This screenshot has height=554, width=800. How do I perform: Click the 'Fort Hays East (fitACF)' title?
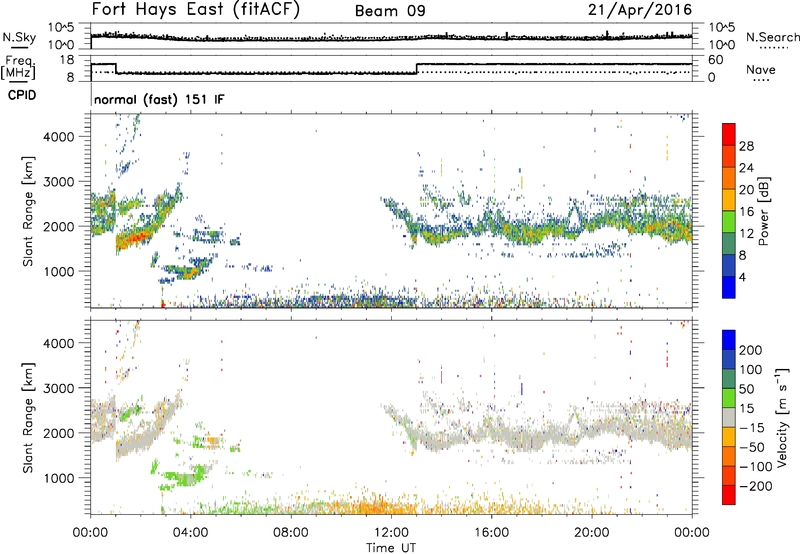[196, 9]
